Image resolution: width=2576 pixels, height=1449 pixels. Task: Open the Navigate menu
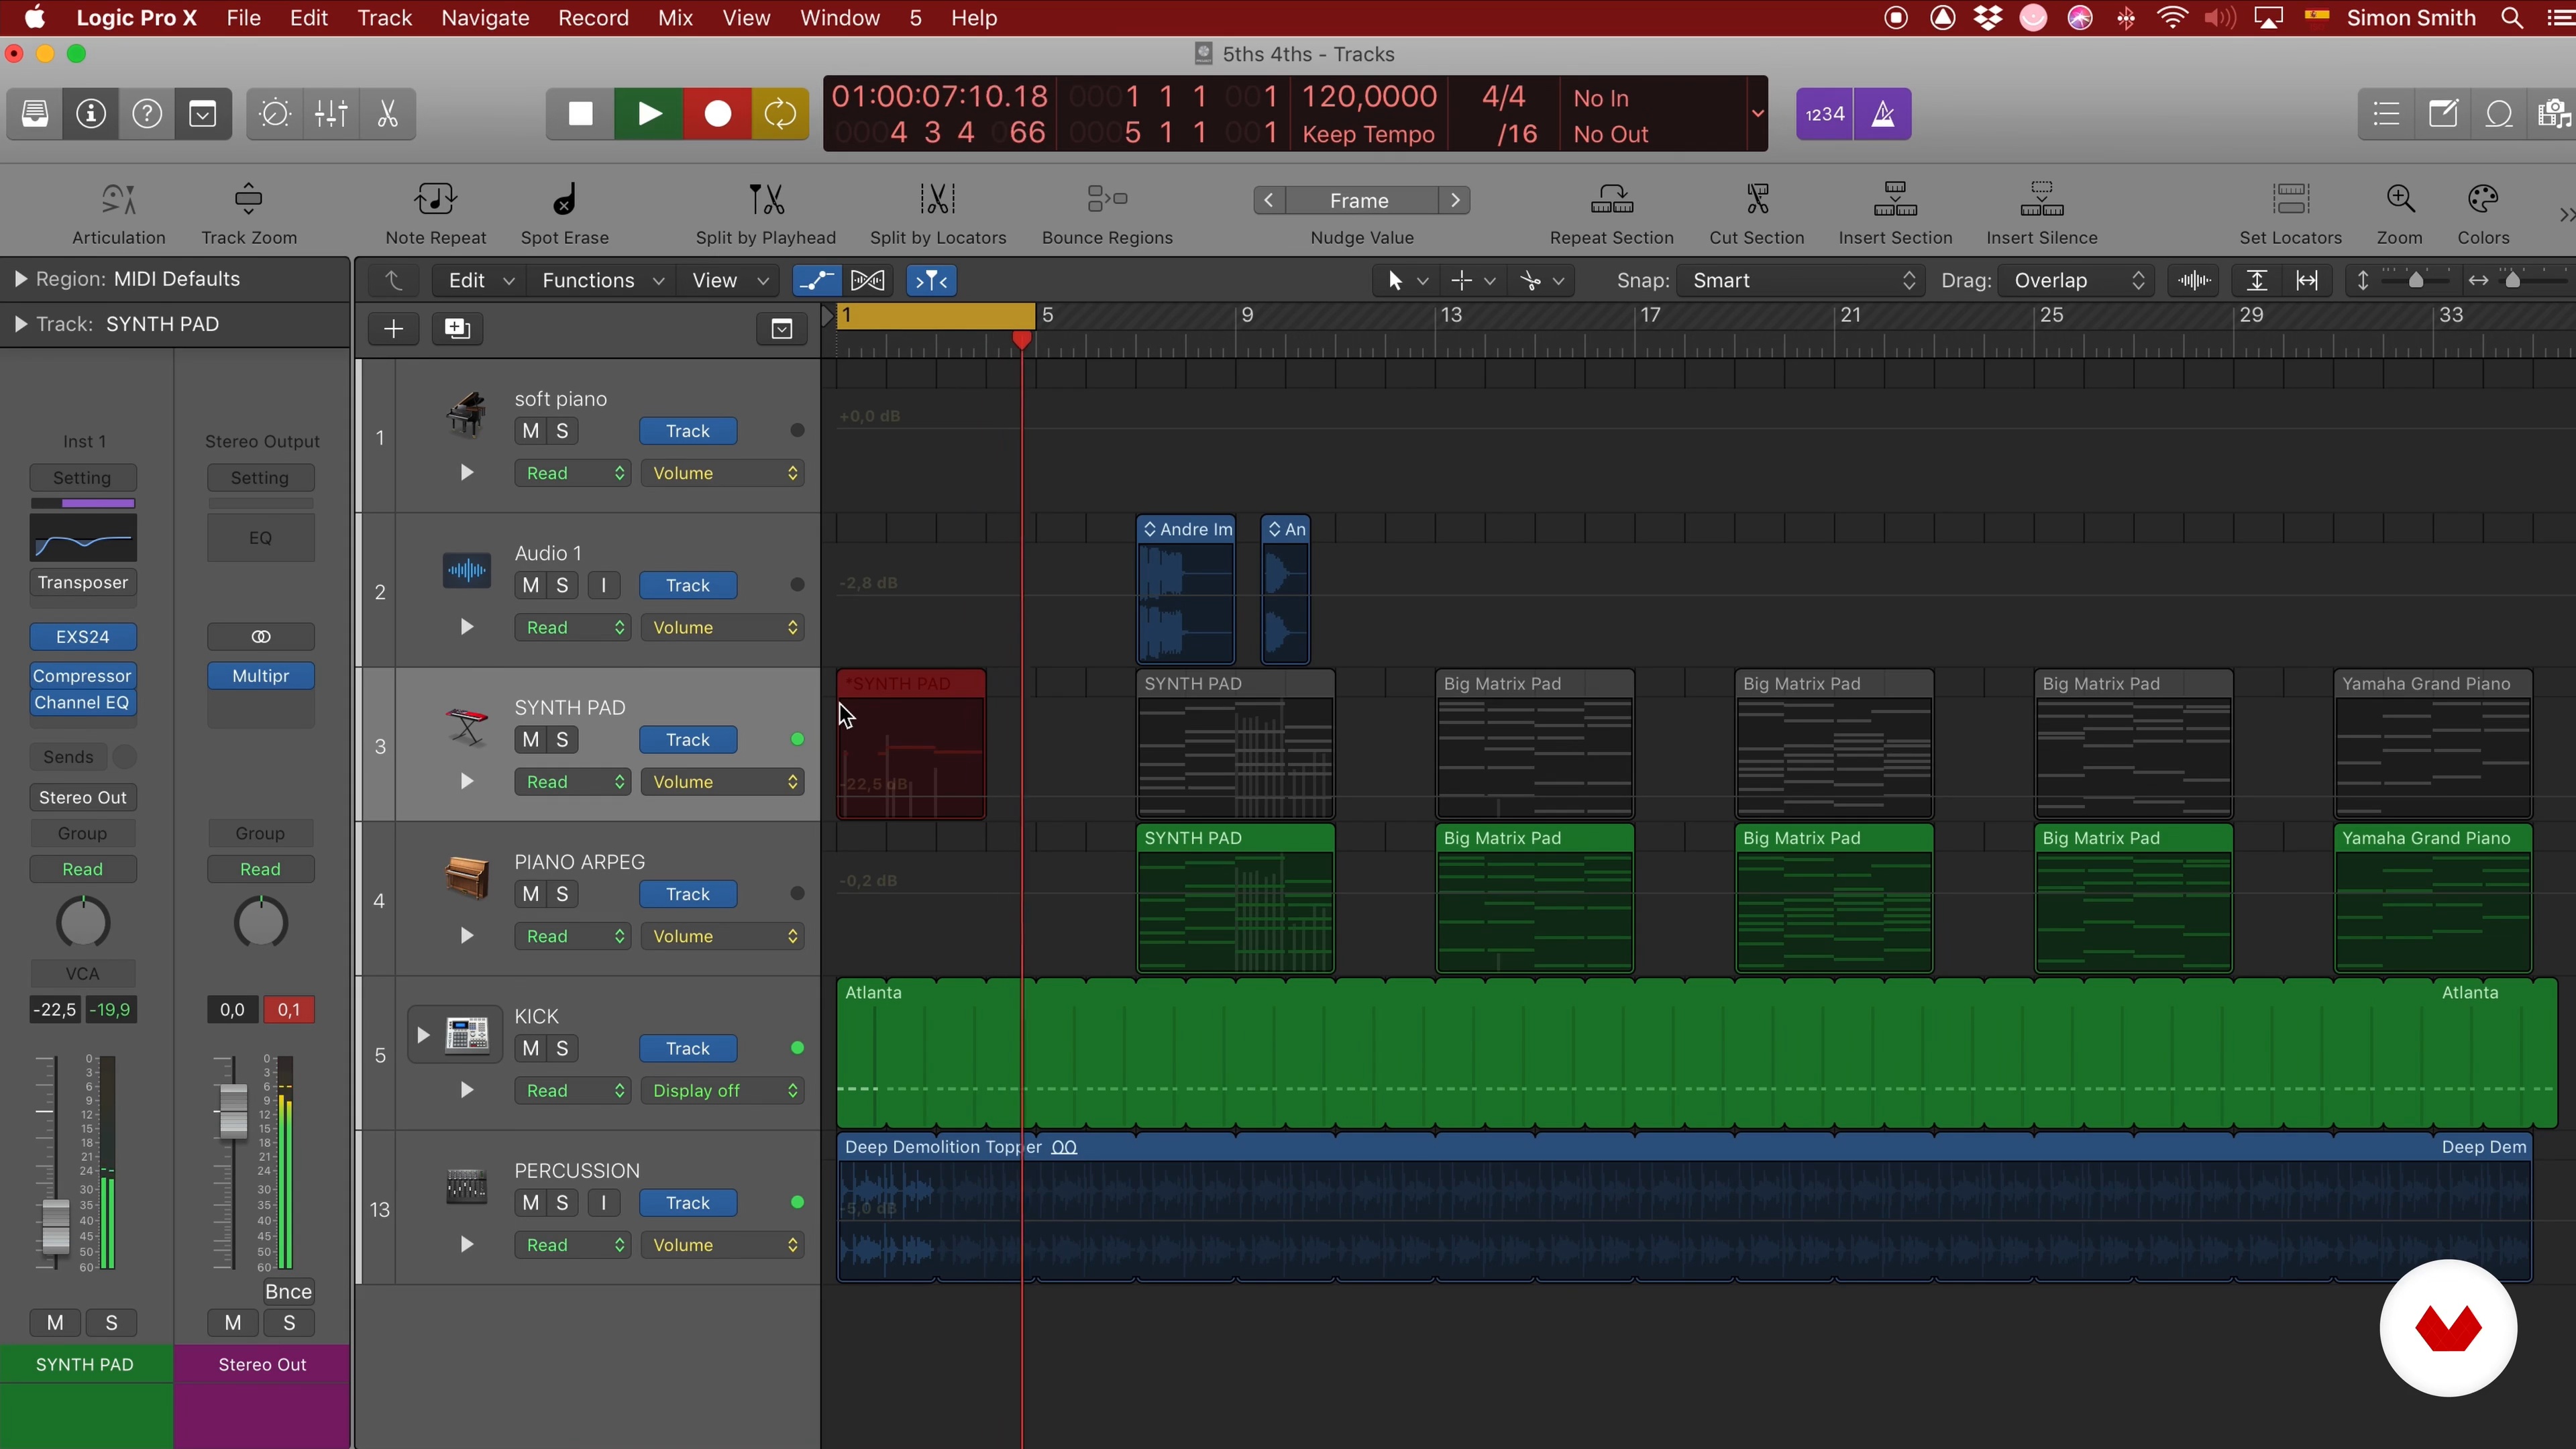click(485, 18)
